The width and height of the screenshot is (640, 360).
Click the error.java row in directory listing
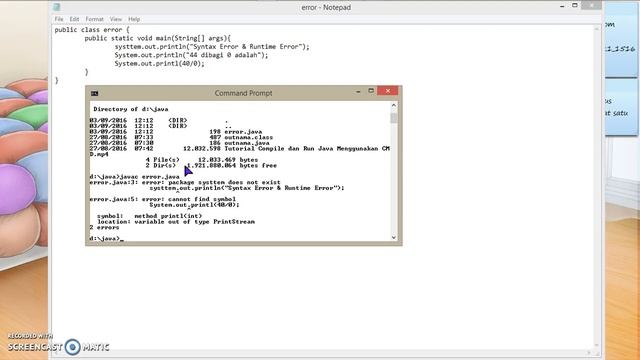click(176, 132)
